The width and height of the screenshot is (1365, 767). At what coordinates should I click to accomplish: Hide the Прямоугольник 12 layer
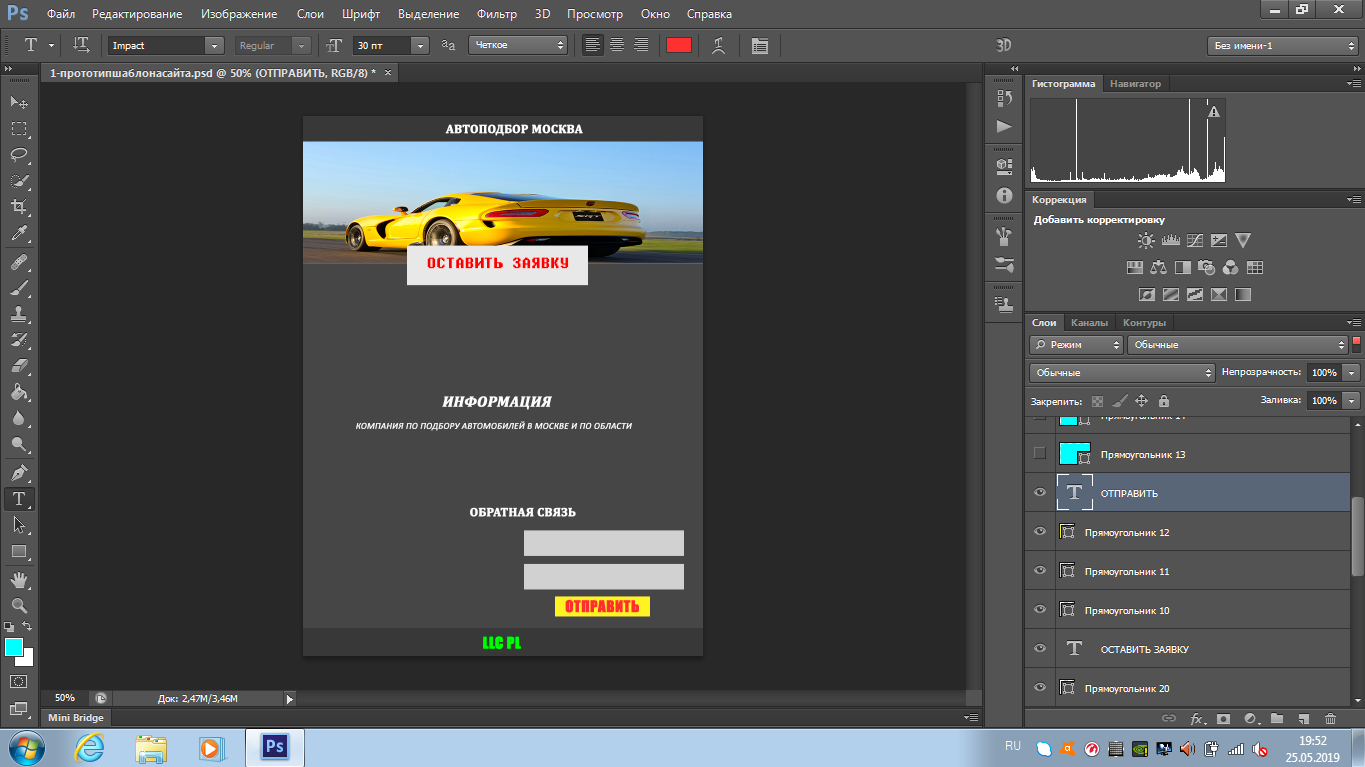1040,532
